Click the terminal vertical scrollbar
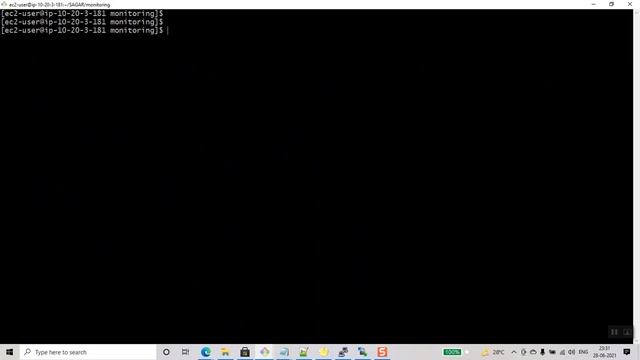Image resolution: width=640 pixels, height=360 pixels. pyautogui.click(x=636, y=176)
